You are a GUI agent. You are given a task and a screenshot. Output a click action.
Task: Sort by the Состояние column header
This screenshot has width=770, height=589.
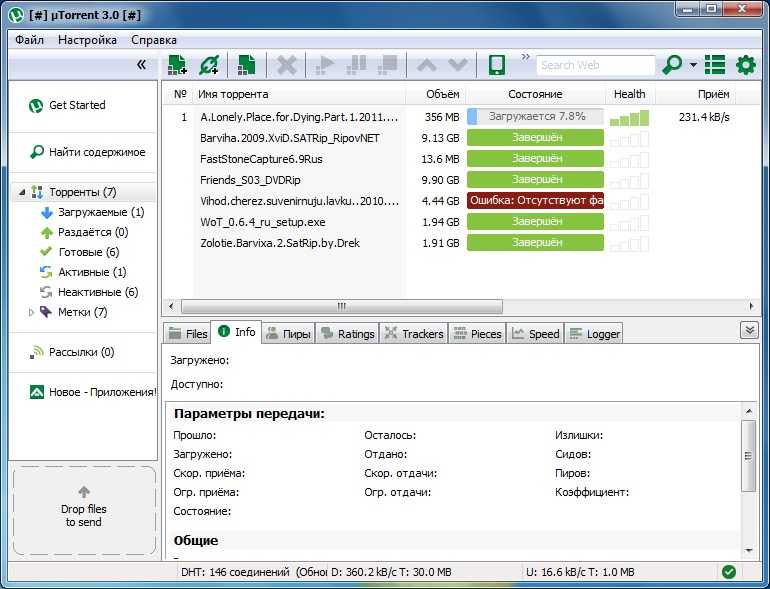tap(535, 94)
